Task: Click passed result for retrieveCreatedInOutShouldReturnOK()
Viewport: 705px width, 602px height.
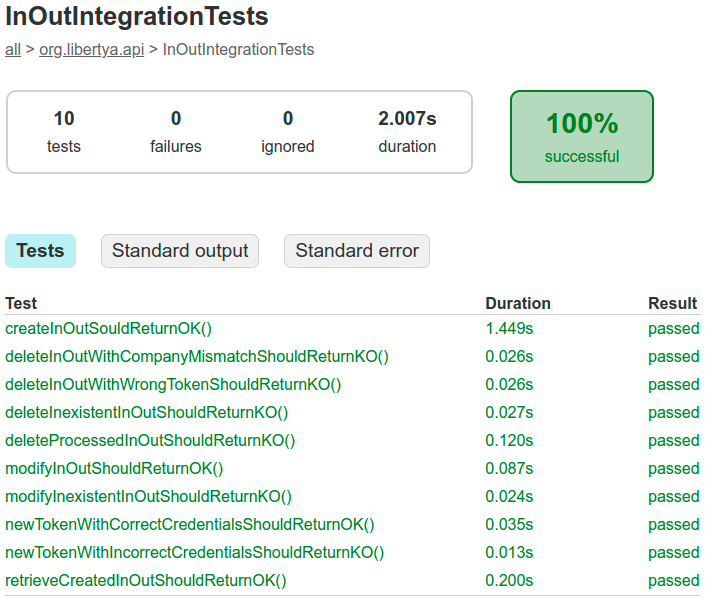Action: click(x=674, y=580)
